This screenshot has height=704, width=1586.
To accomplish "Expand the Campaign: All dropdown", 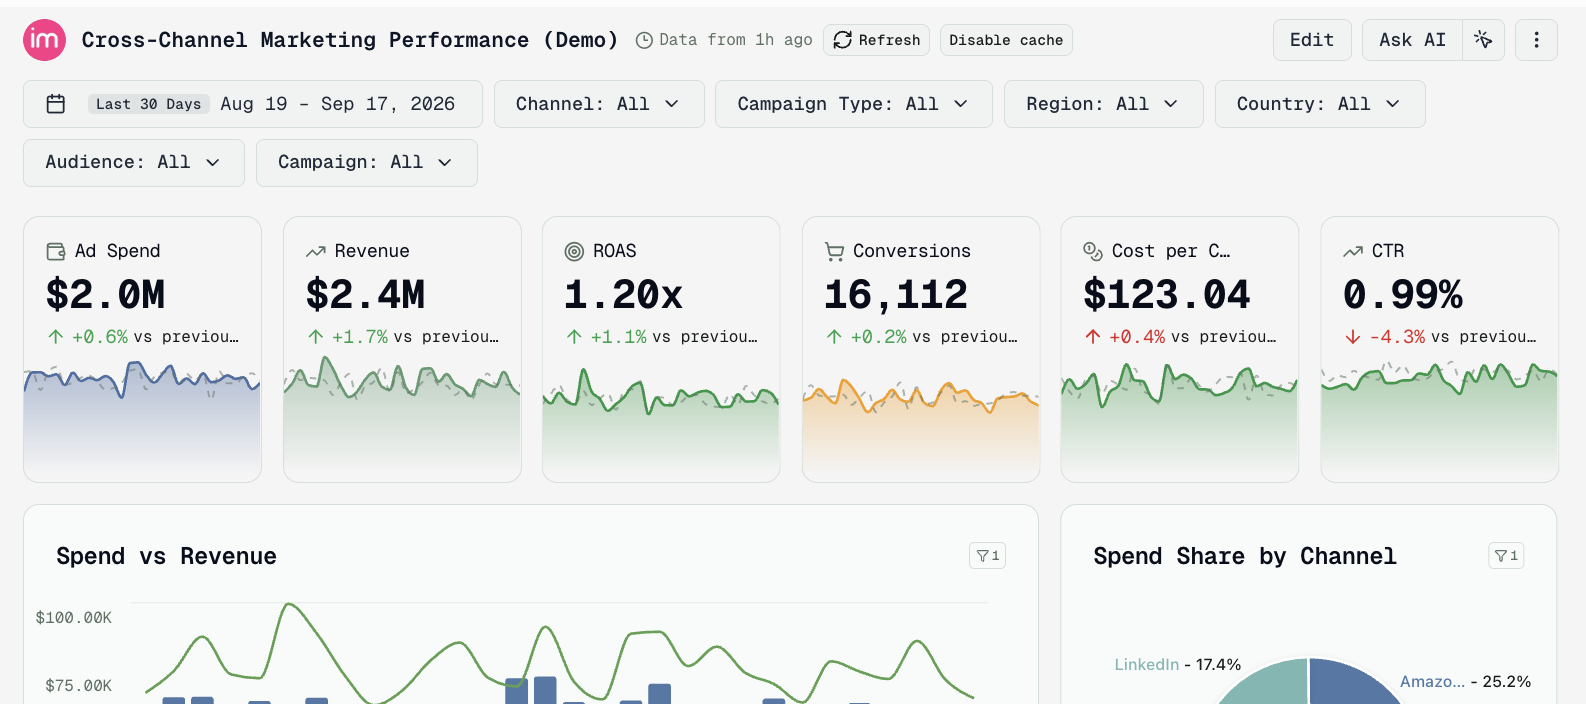I will point(367,162).
